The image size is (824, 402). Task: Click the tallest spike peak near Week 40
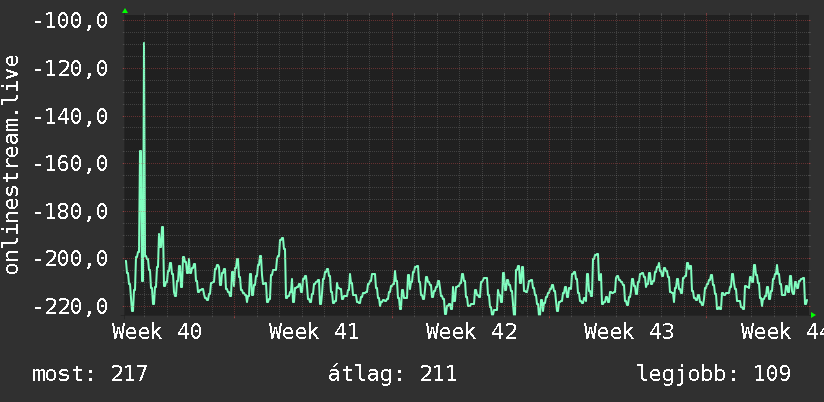coord(143,43)
